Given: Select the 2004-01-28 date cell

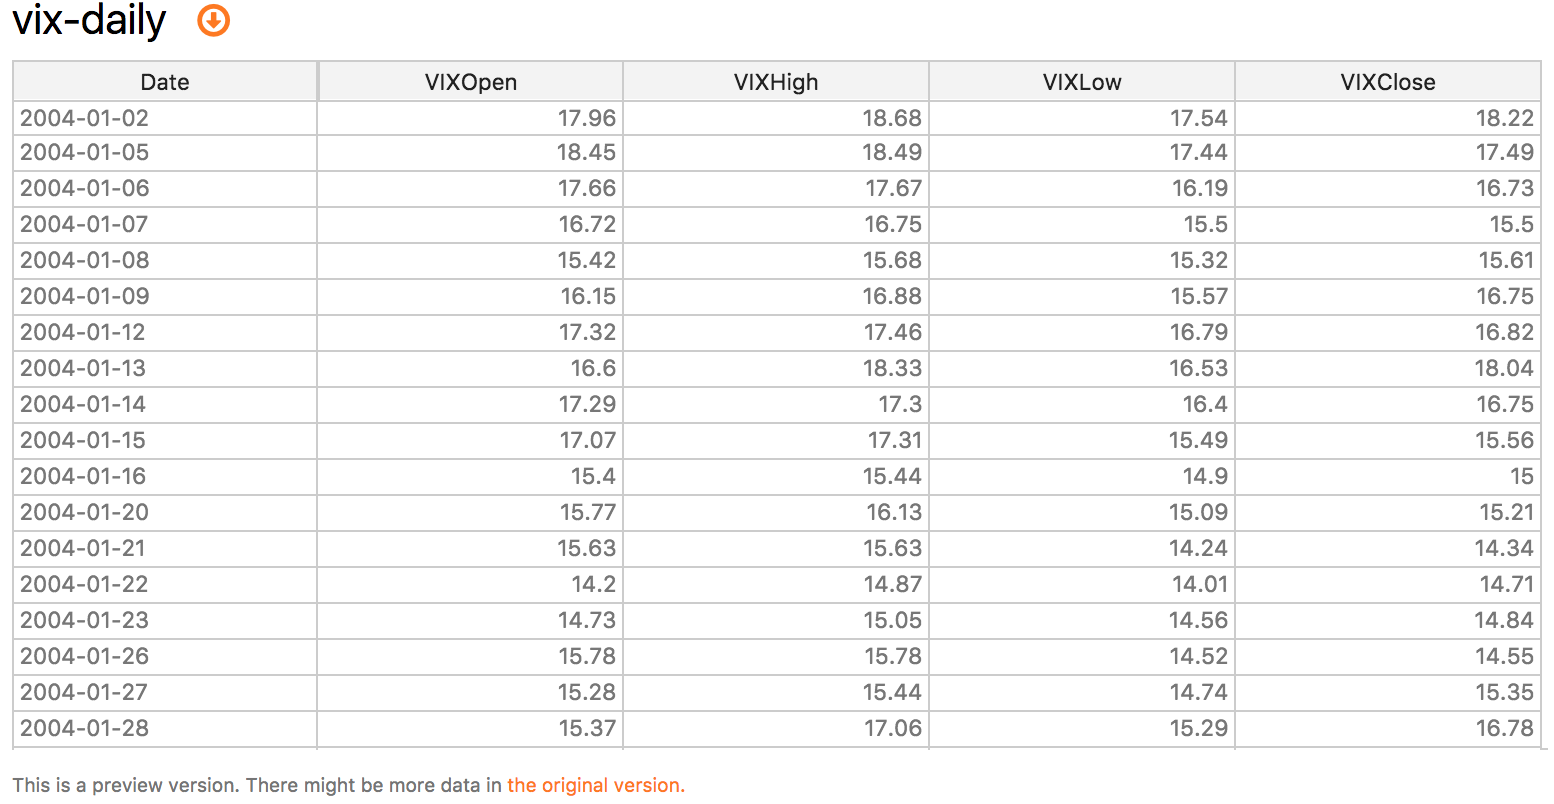Looking at the screenshot, I should click(x=84, y=728).
